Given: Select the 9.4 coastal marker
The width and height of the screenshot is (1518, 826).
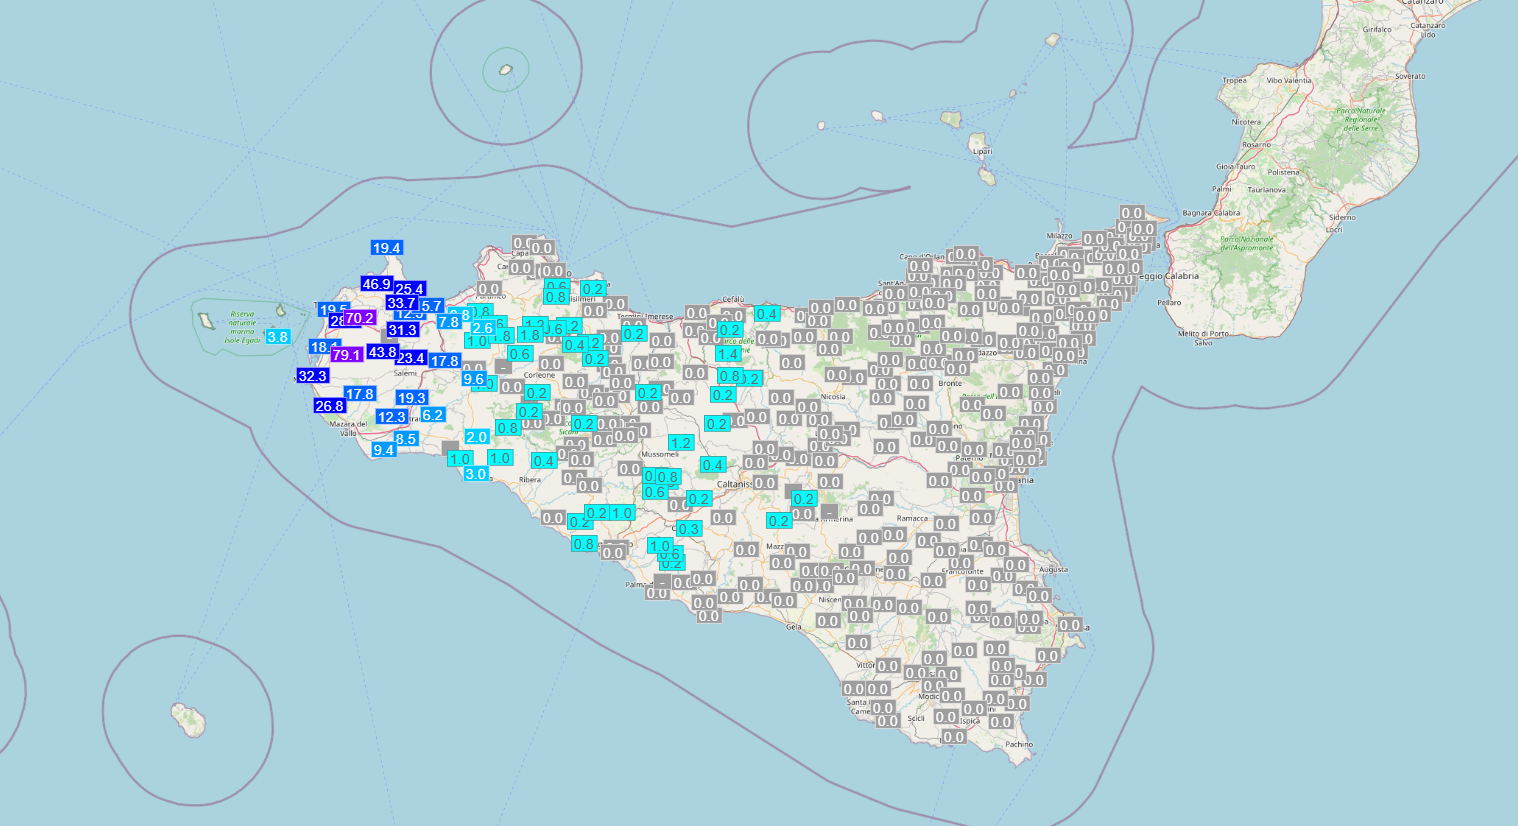Looking at the screenshot, I should click(x=384, y=450).
